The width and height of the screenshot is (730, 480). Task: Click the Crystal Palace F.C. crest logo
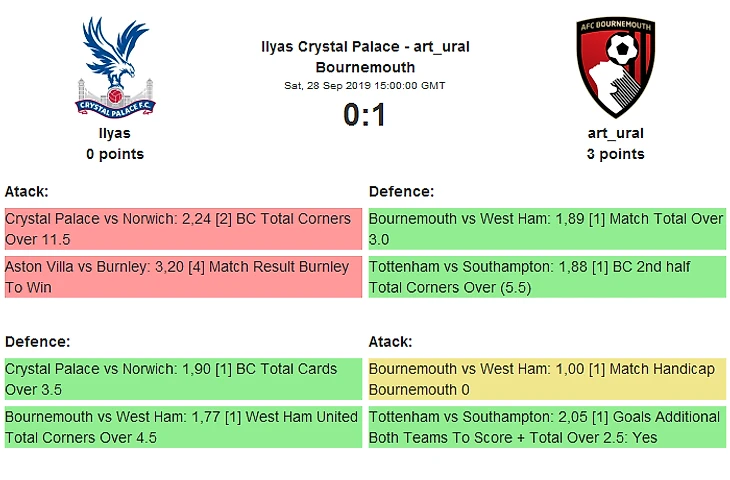(115, 68)
